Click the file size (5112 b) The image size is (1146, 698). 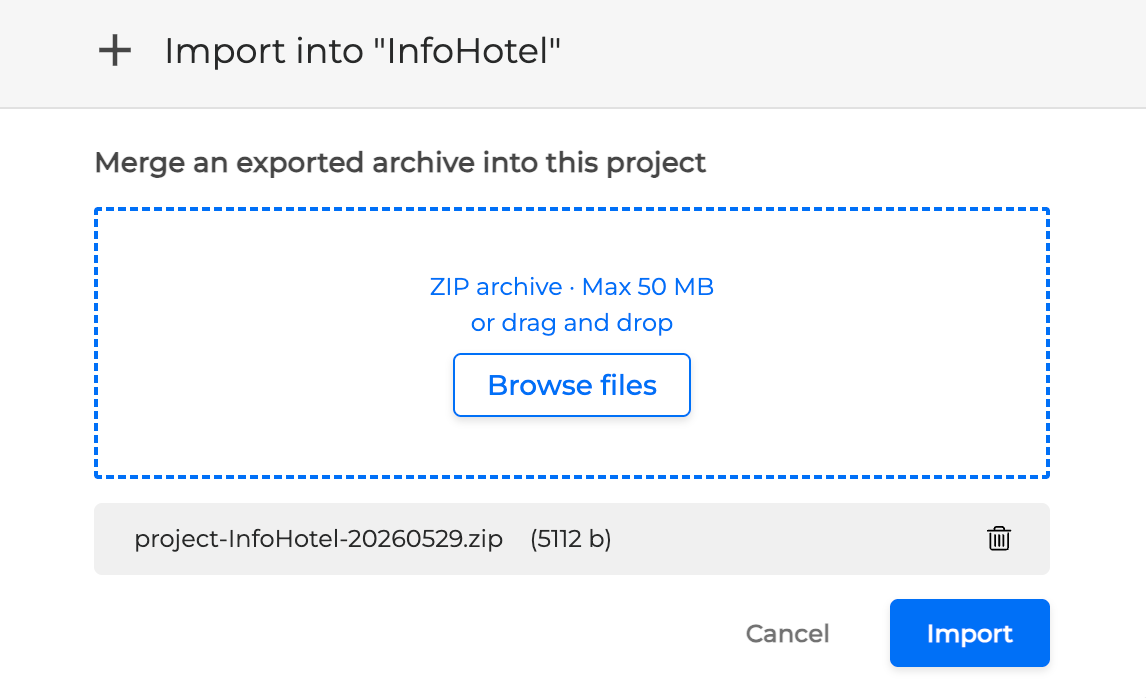(571, 539)
